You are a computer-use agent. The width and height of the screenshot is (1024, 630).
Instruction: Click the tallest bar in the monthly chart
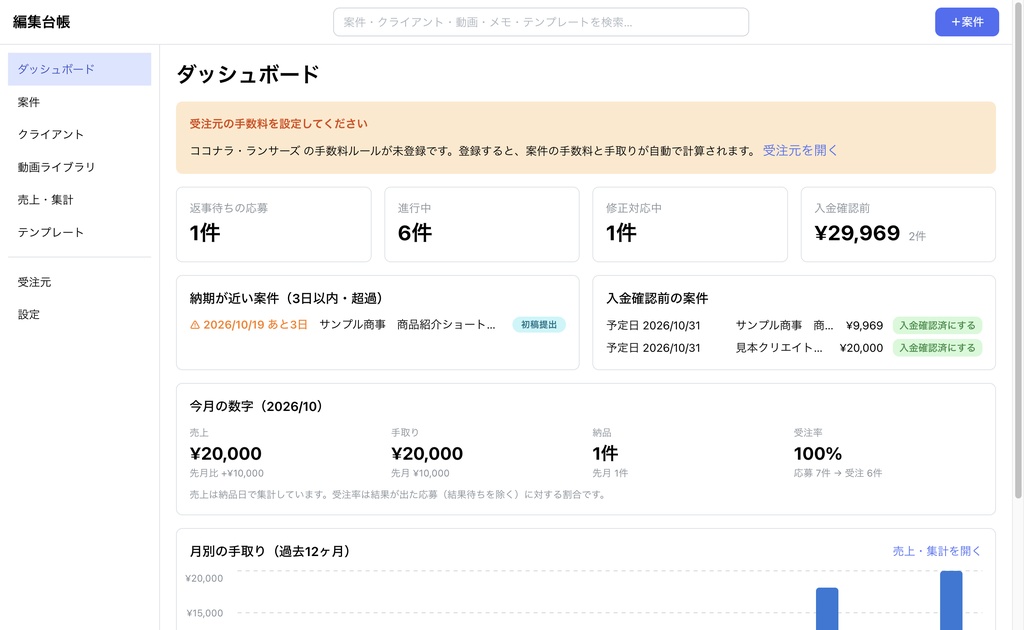951,601
